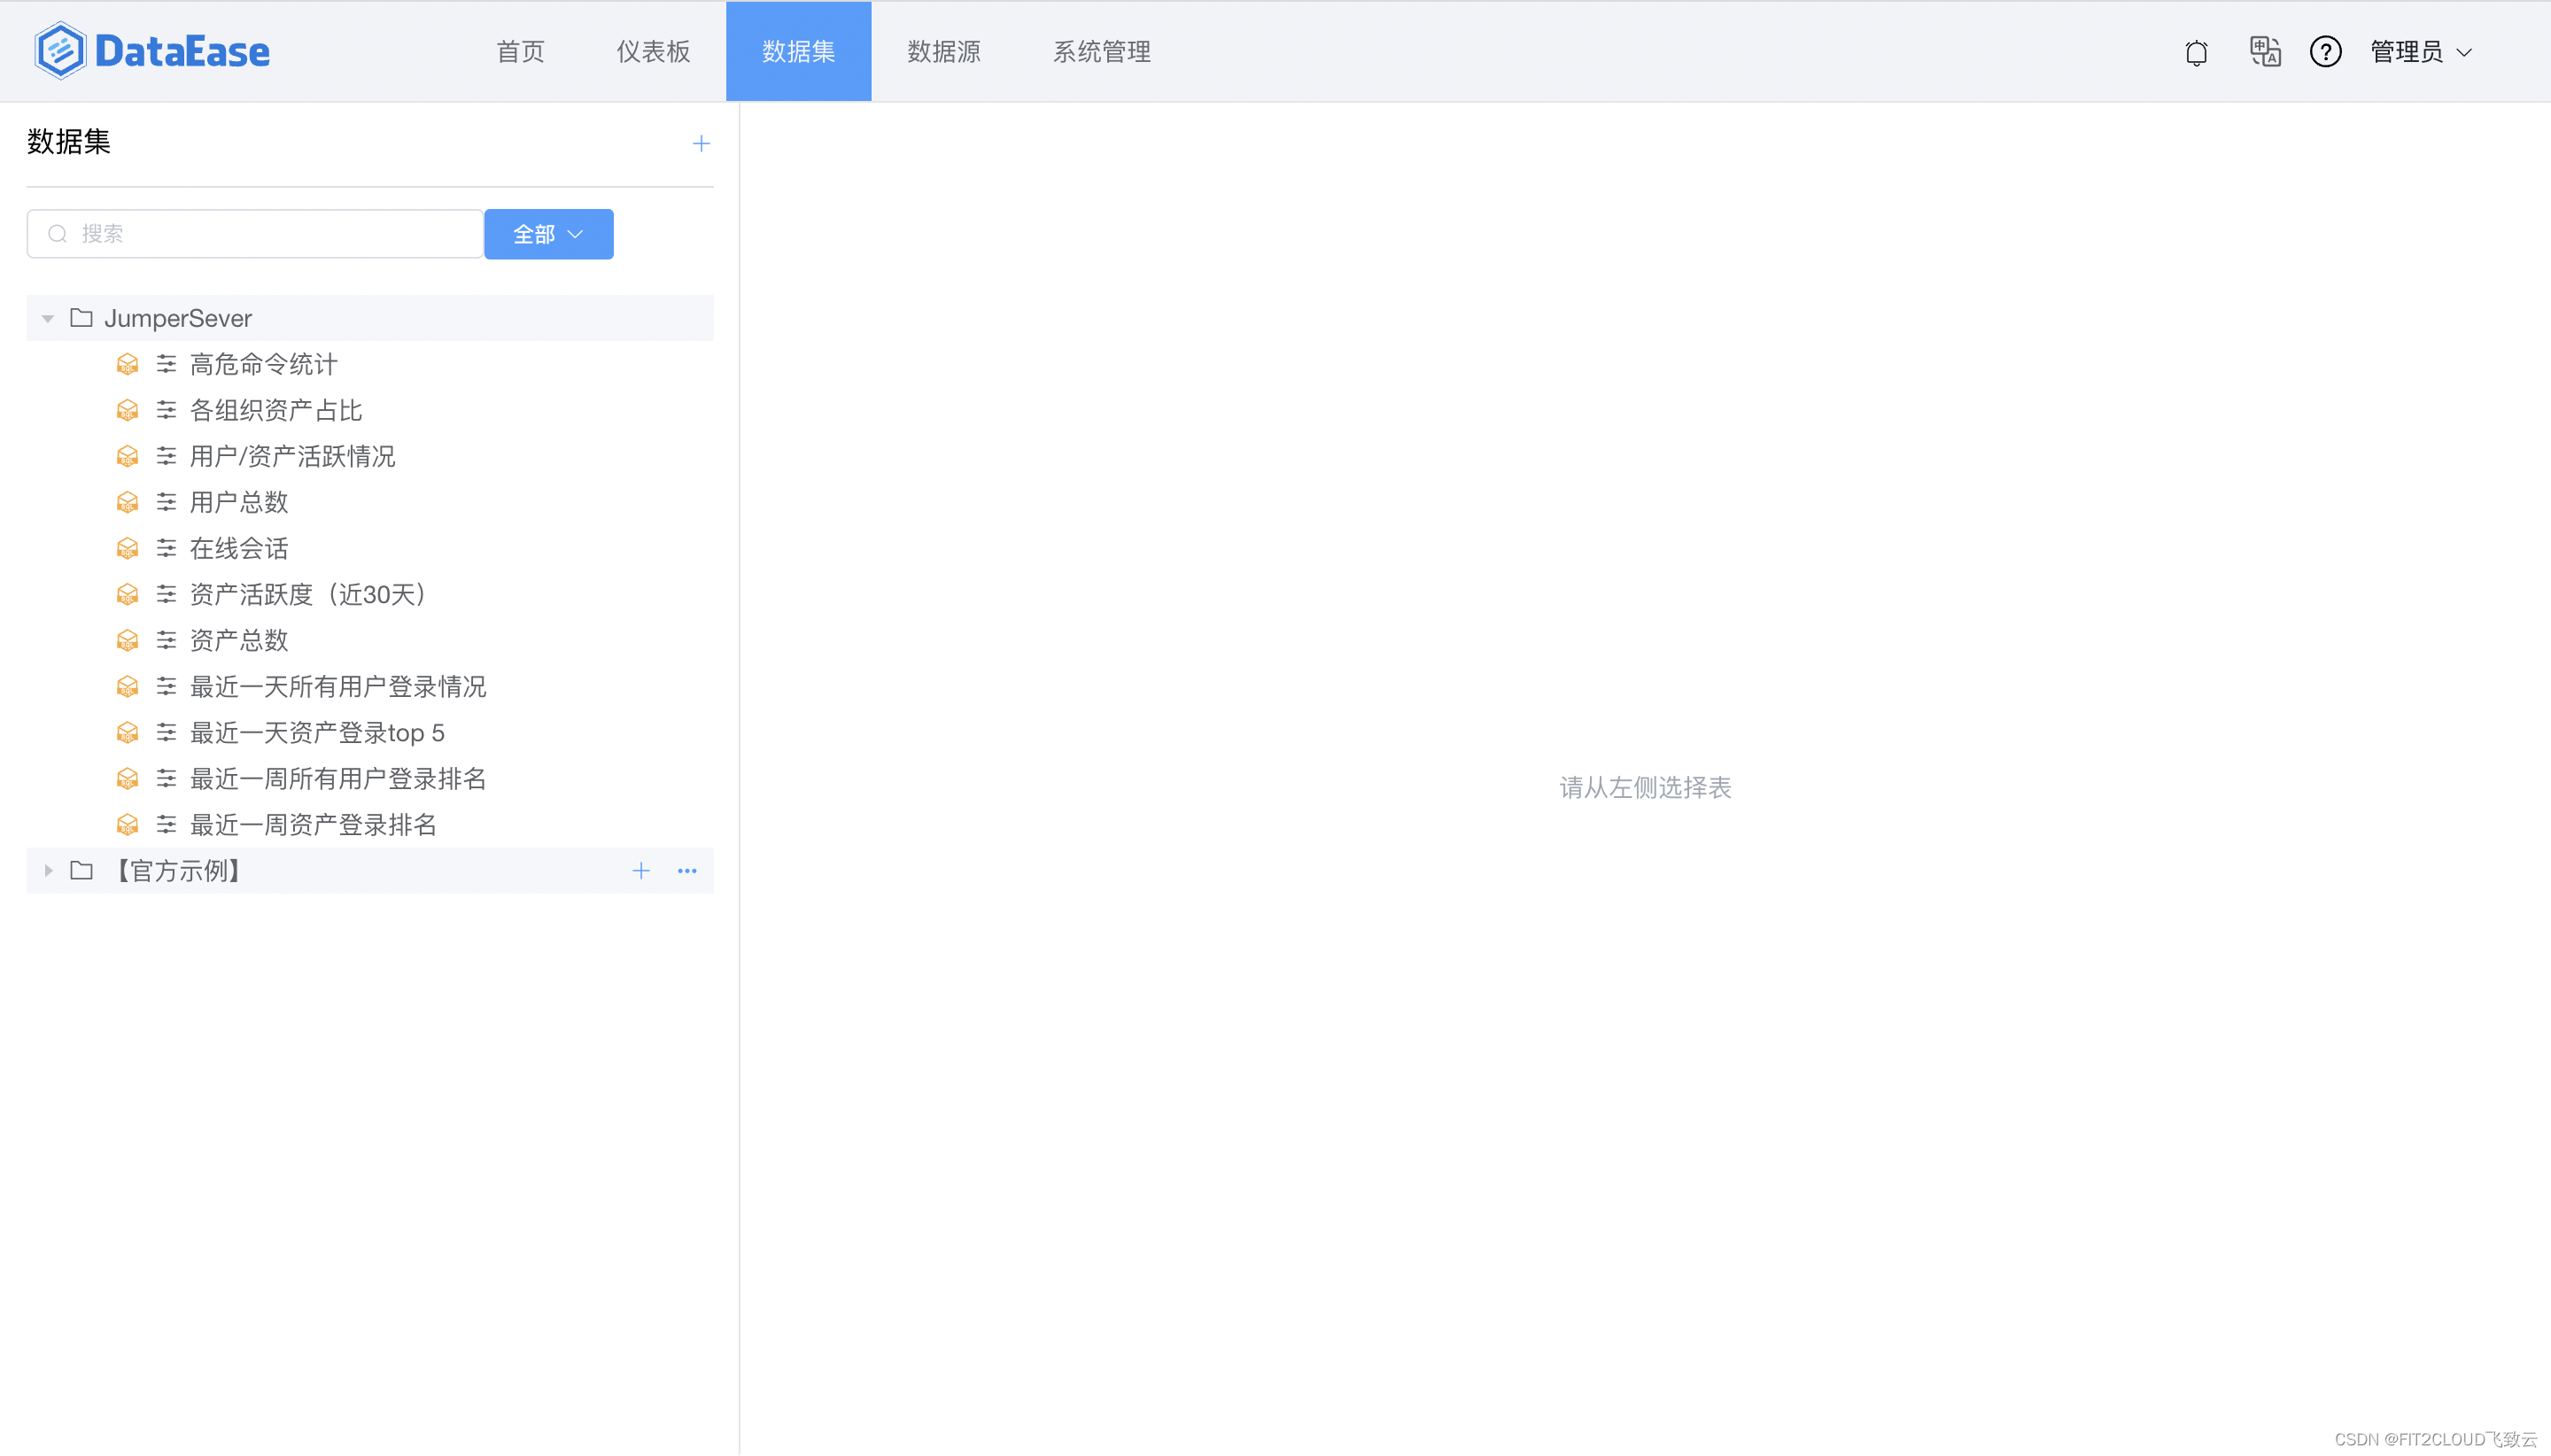Click the plus icon beside 数据集 heading
The image size is (2551, 1456).
pos(701,143)
